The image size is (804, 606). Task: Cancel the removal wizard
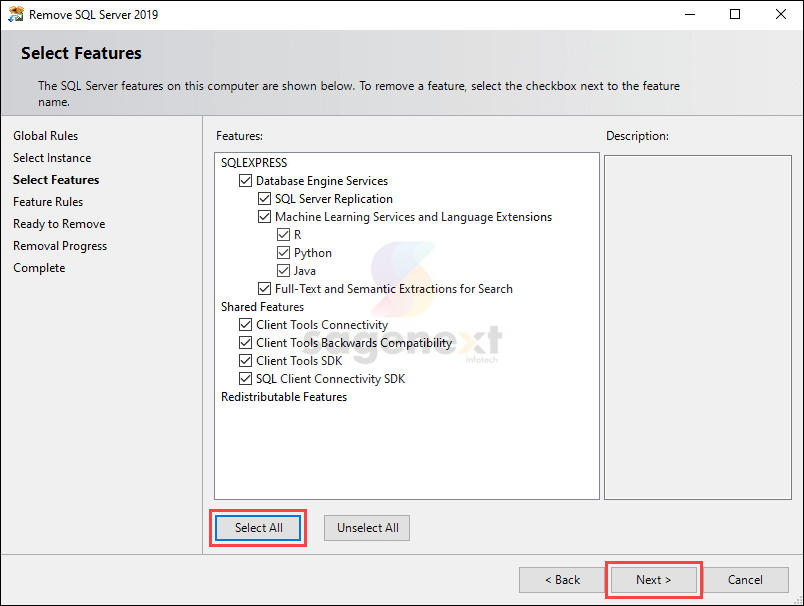click(745, 580)
